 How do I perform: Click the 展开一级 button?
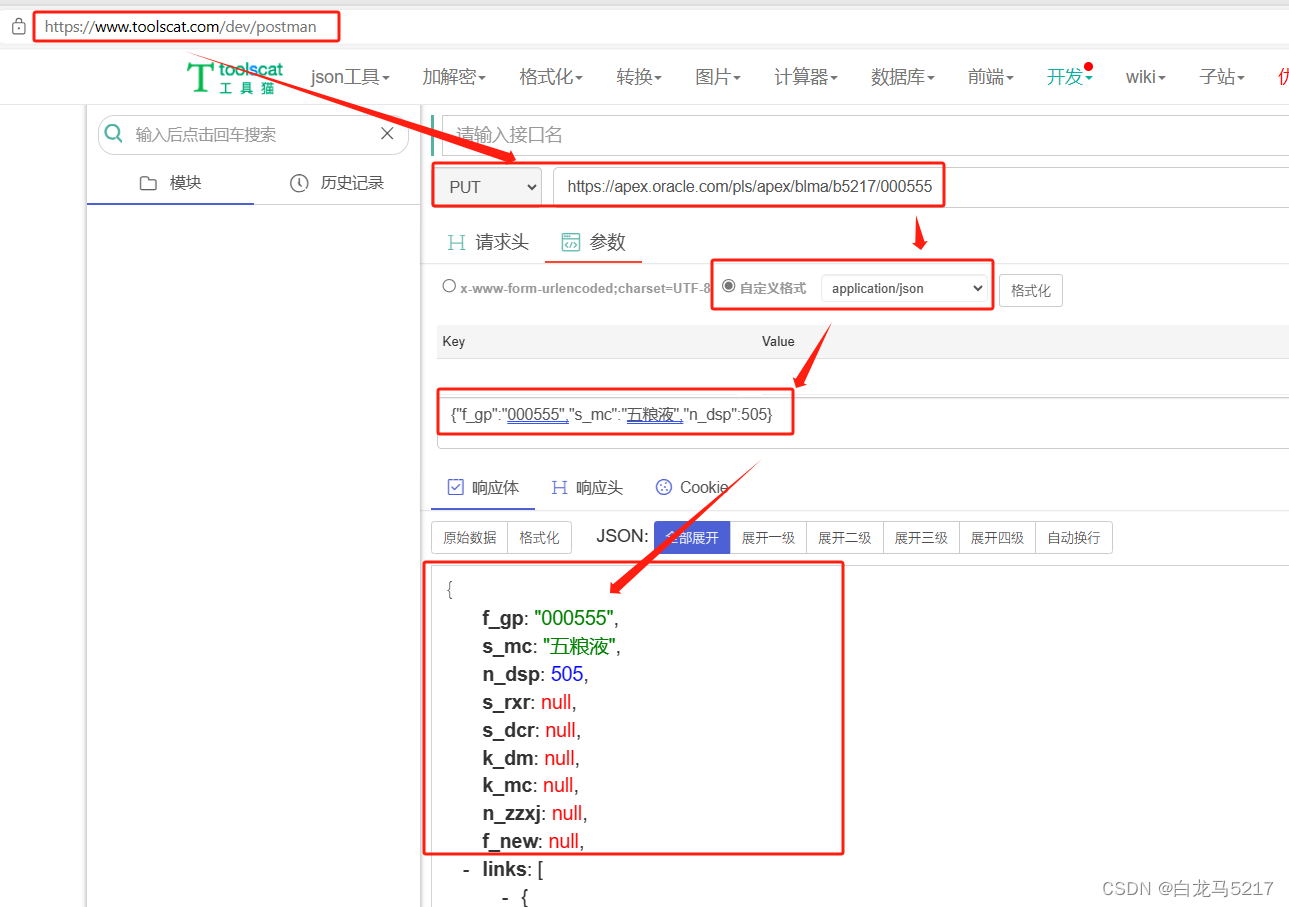[x=768, y=537]
